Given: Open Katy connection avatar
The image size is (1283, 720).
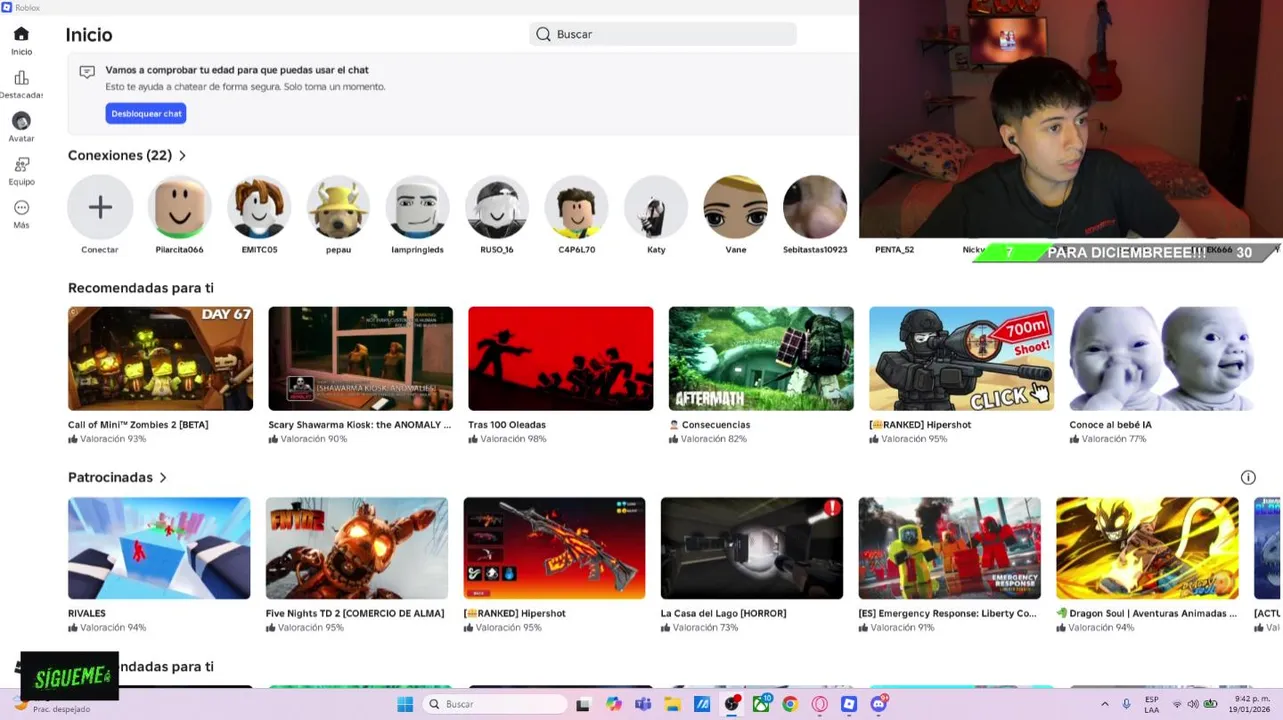Looking at the screenshot, I should click(656, 207).
